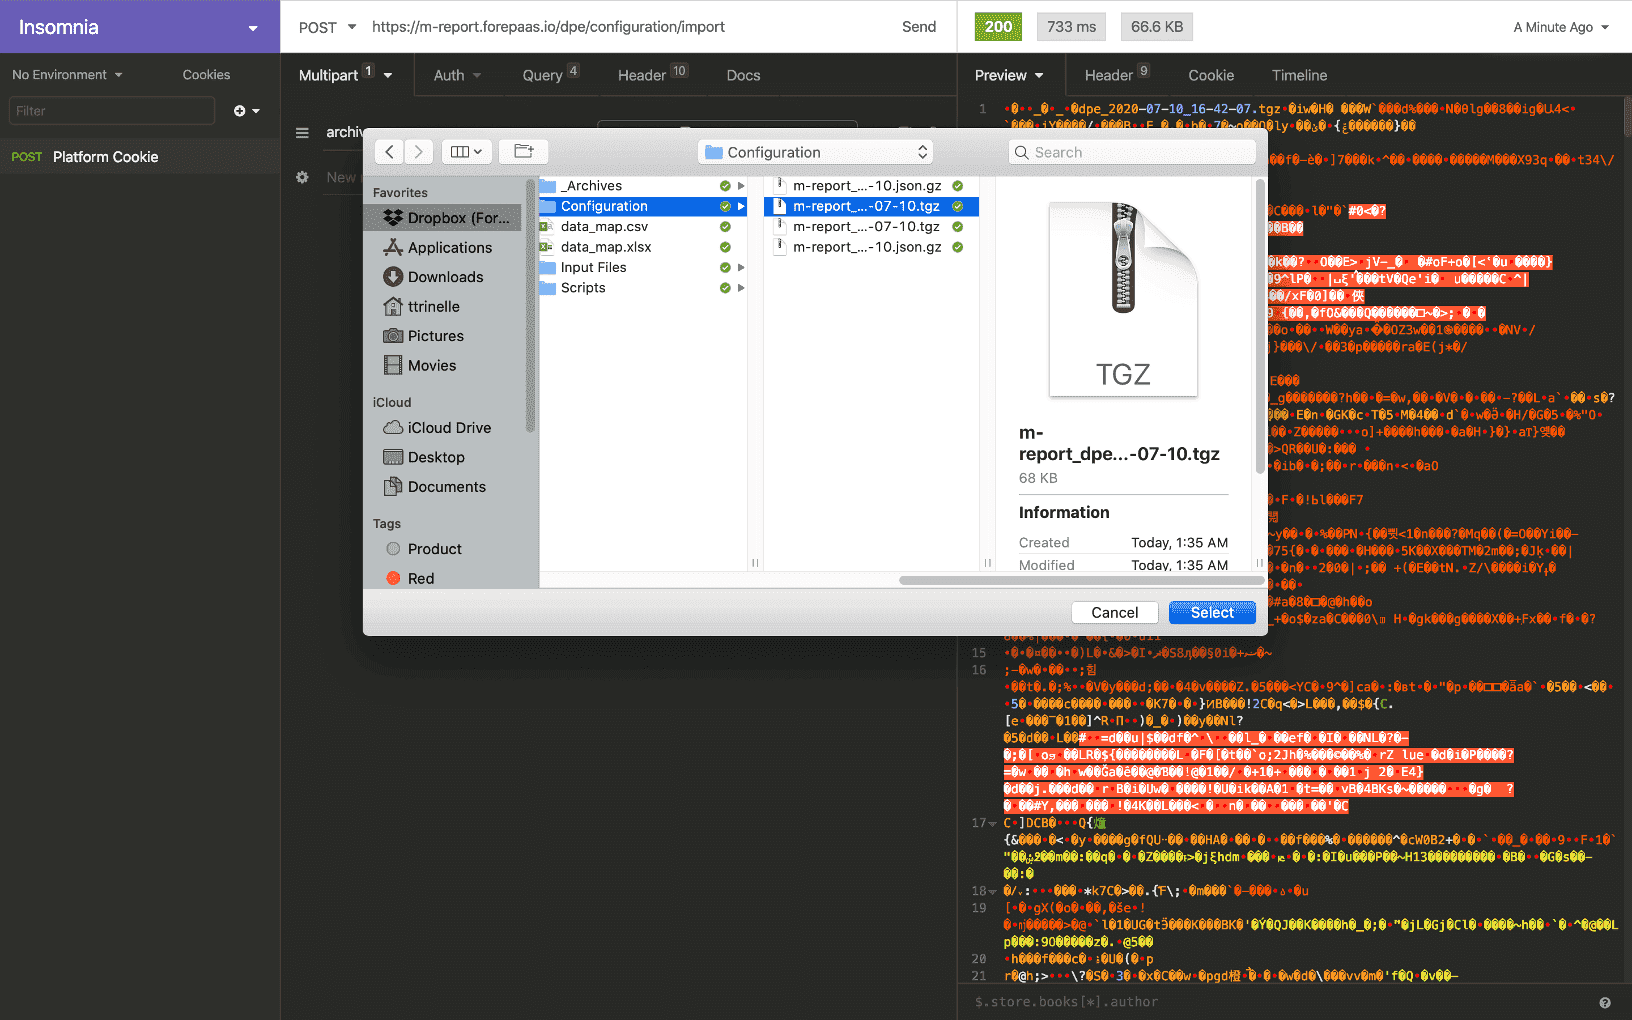Image resolution: width=1632 pixels, height=1020 pixels.
Task: Expand the Input Files folder arrow
Action: pos(741,267)
